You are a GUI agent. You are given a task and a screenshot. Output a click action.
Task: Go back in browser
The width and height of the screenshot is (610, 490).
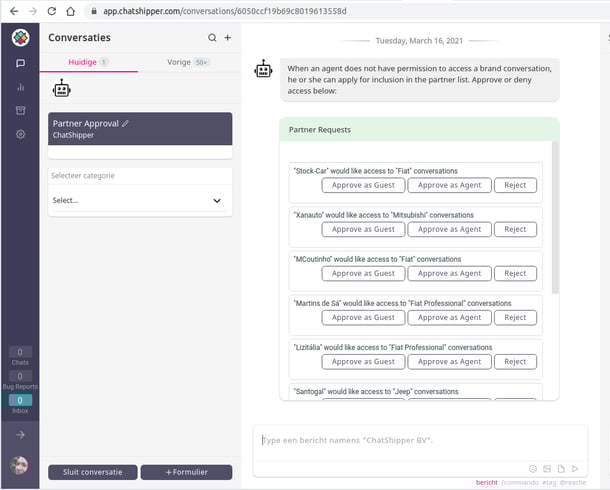14,11
